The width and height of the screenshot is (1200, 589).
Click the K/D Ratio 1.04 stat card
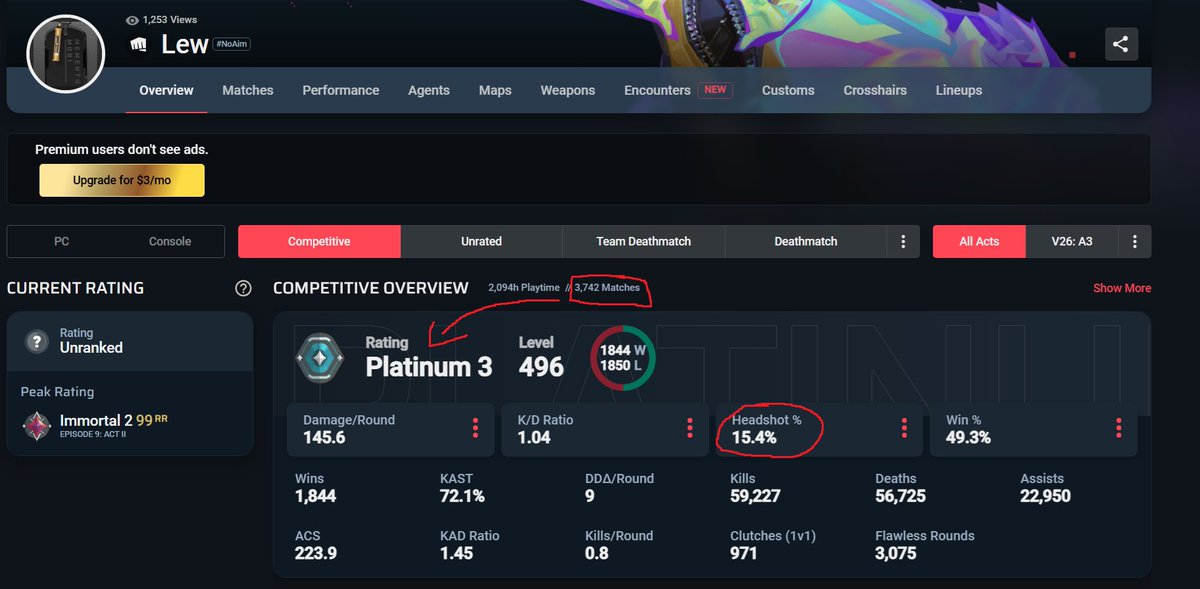pyautogui.click(x=605, y=430)
